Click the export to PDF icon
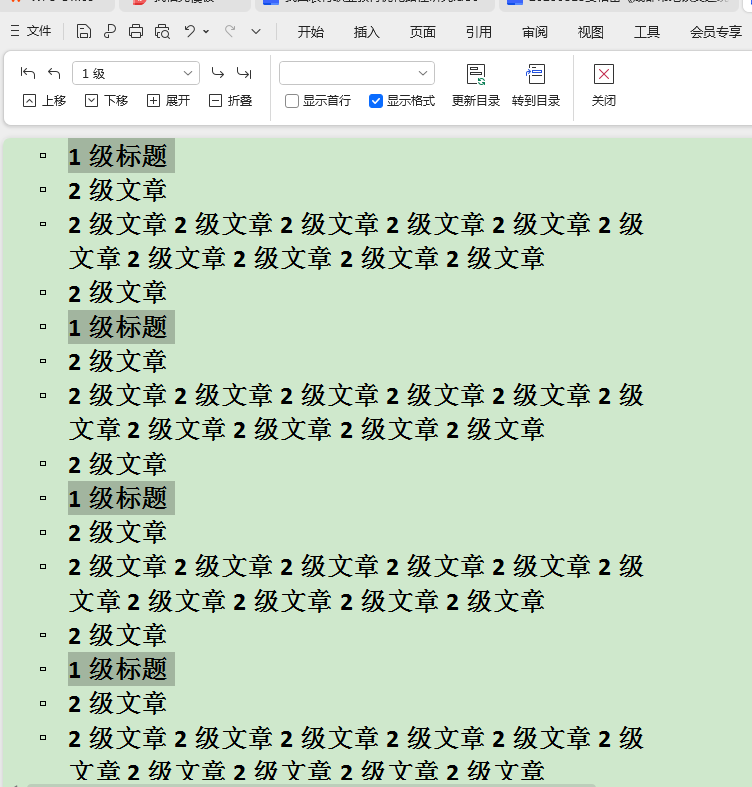The height and width of the screenshot is (787, 752). [x=110, y=32]
